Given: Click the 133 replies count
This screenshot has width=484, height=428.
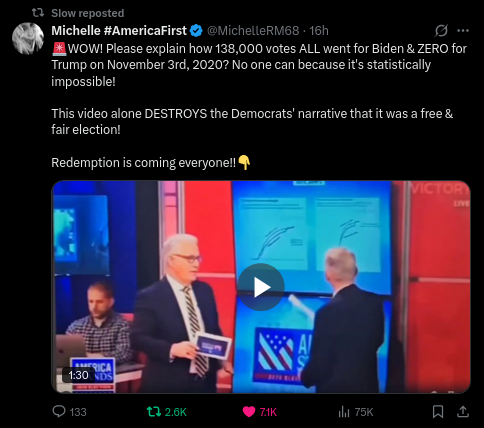Looking at the screenshot, I should tap(78, 412).
